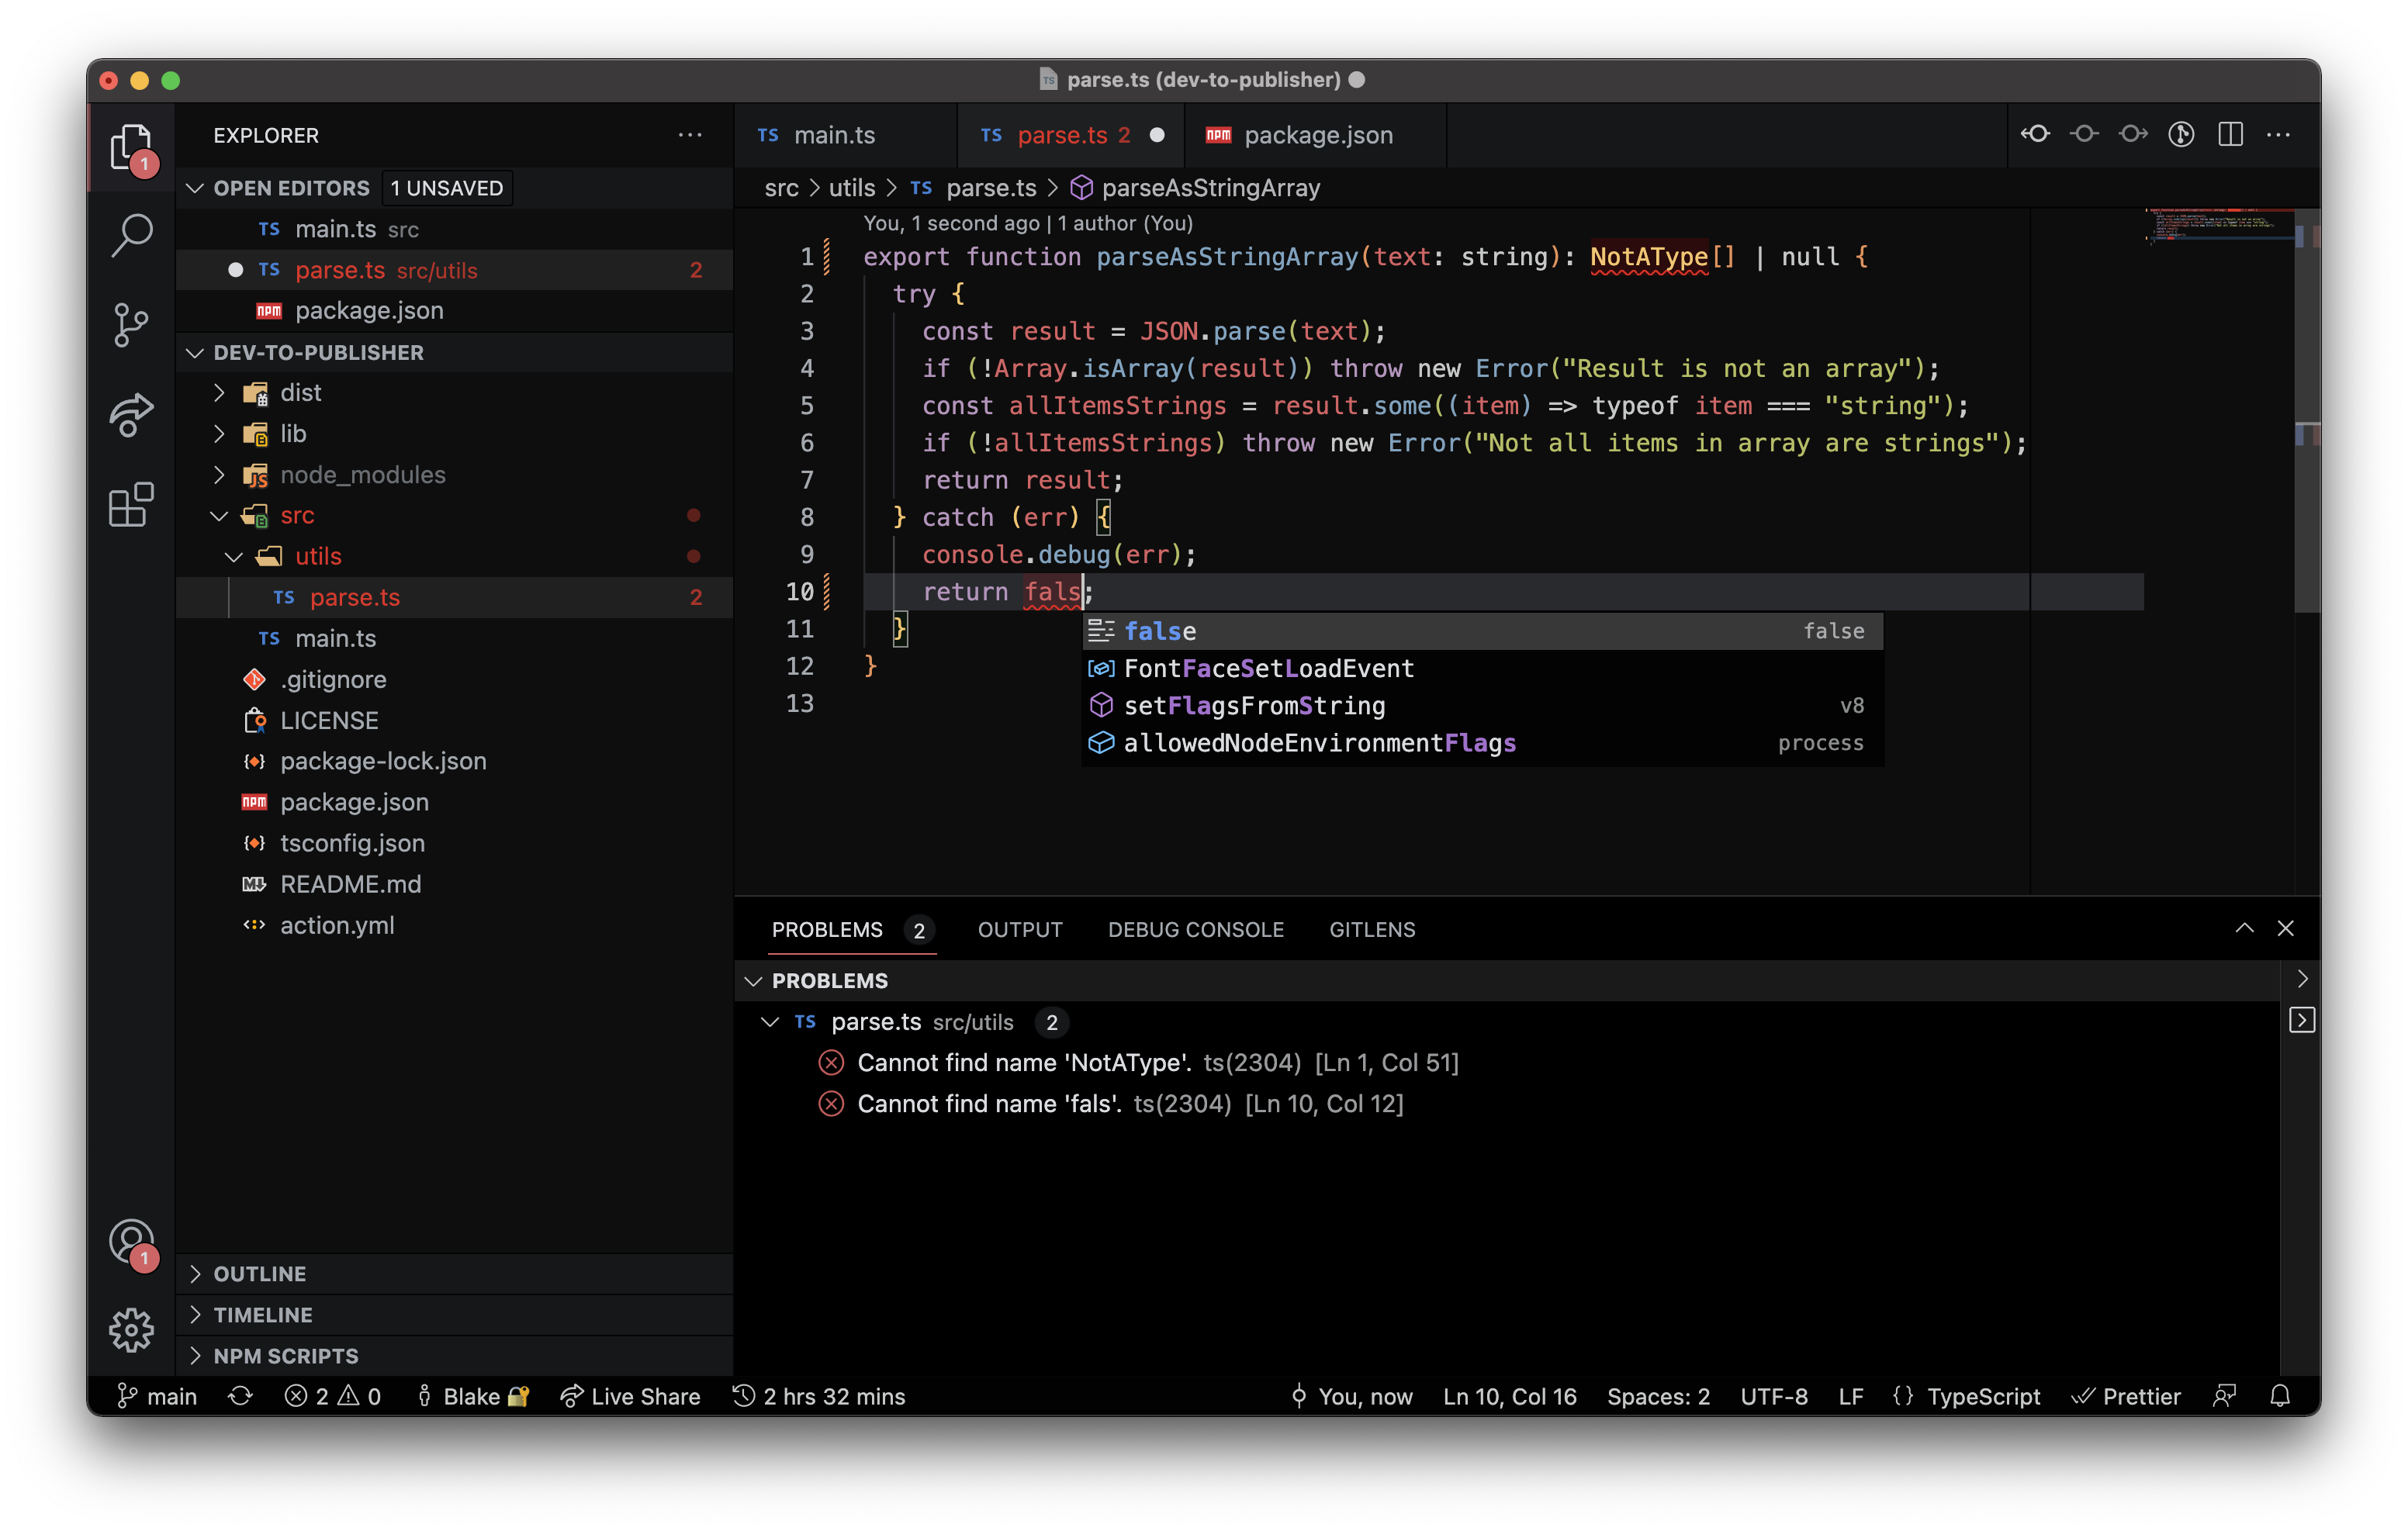The width and height of the screenshot is (2408, 1531).
Task: Open the Source Control view
Action: tap(131, 325)
